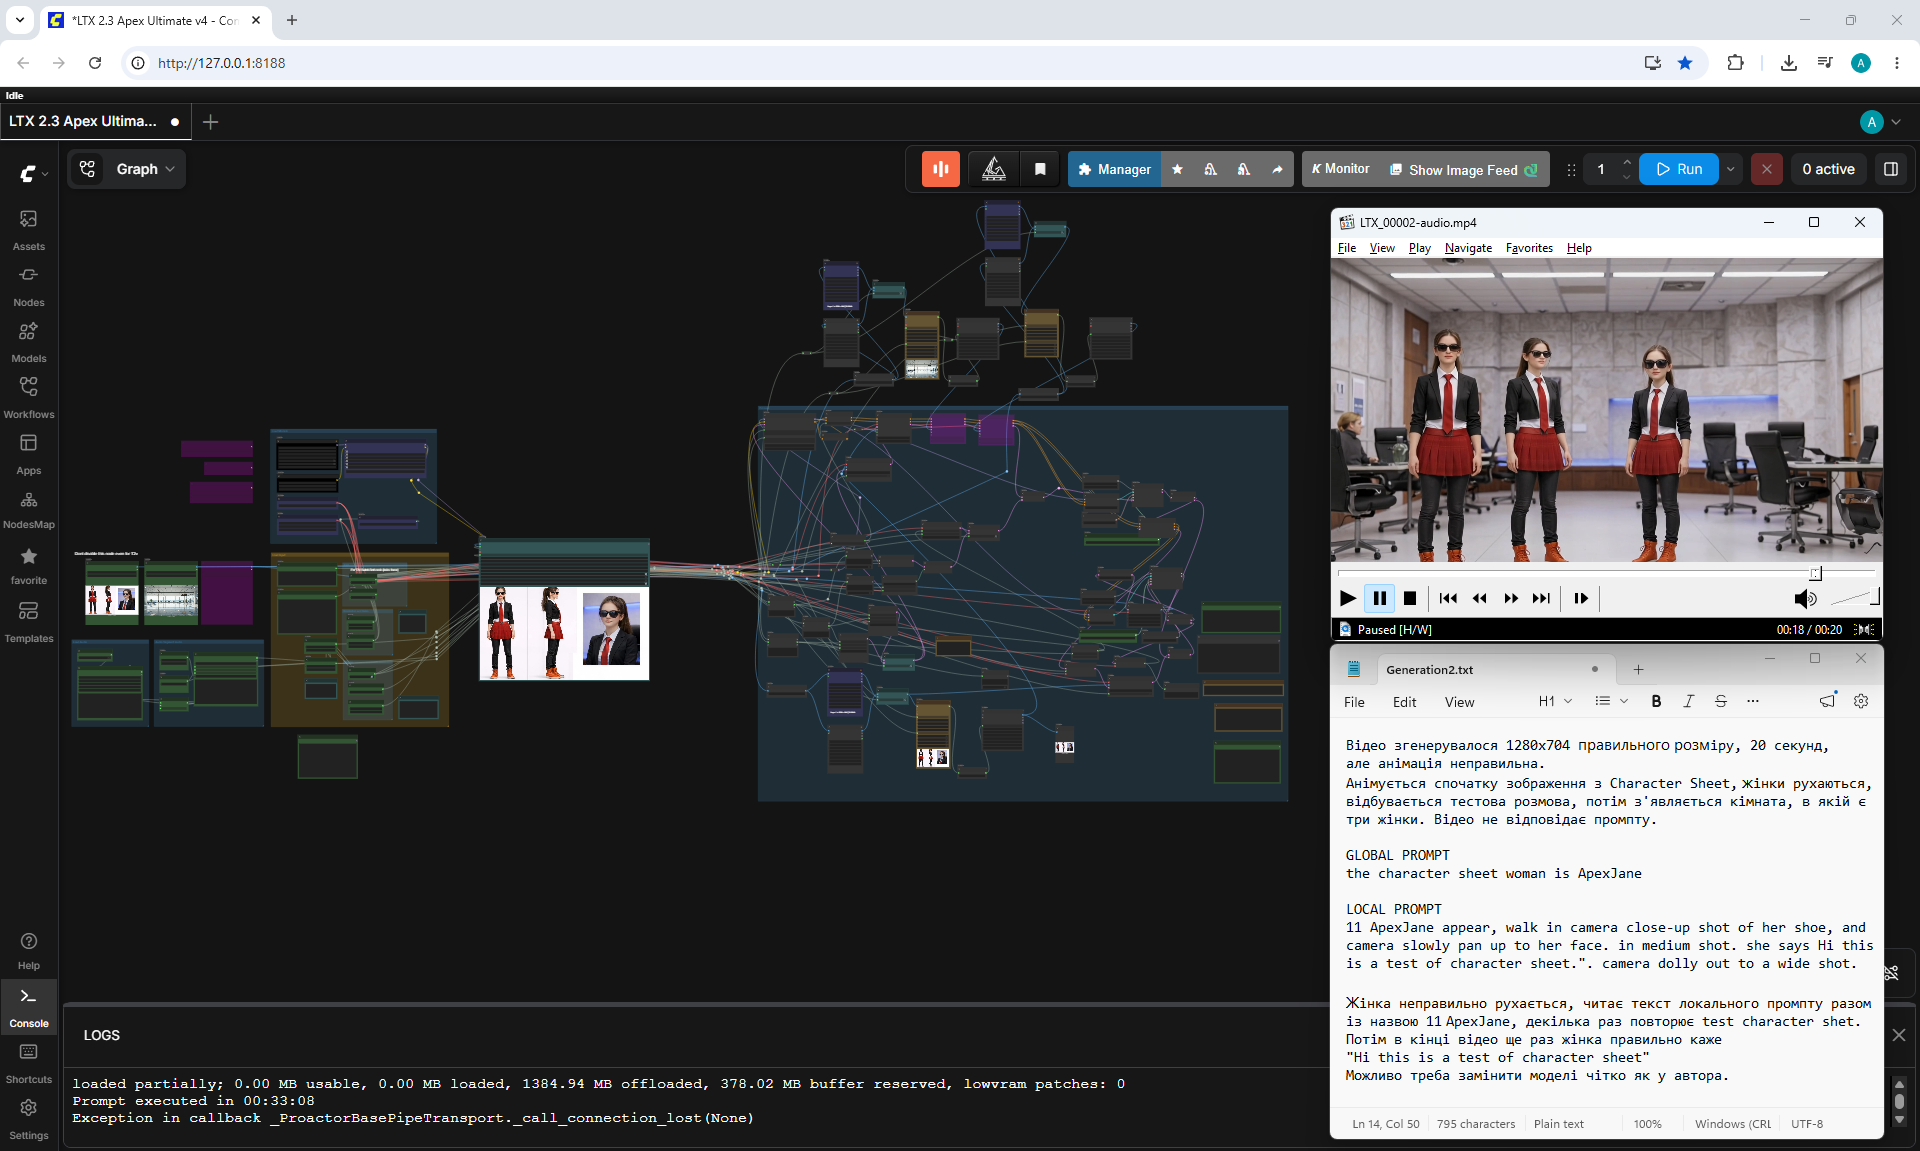
Task: Open more formatting options in Notepad
Action: (x=1752, y=701)
